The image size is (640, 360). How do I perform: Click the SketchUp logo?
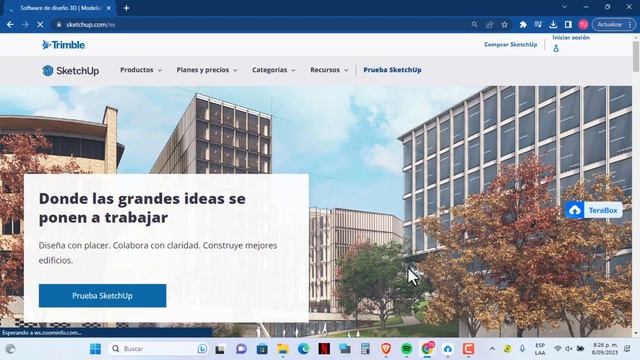click(71, 71)
